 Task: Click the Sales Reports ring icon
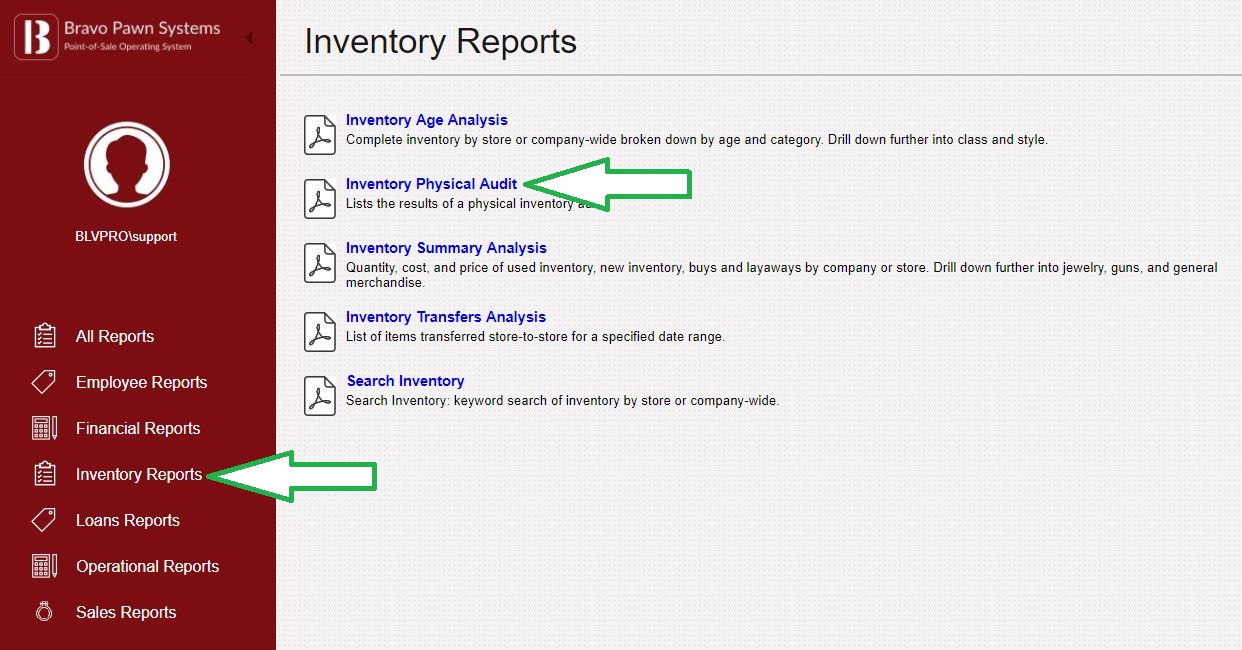(x=44, y=612)
